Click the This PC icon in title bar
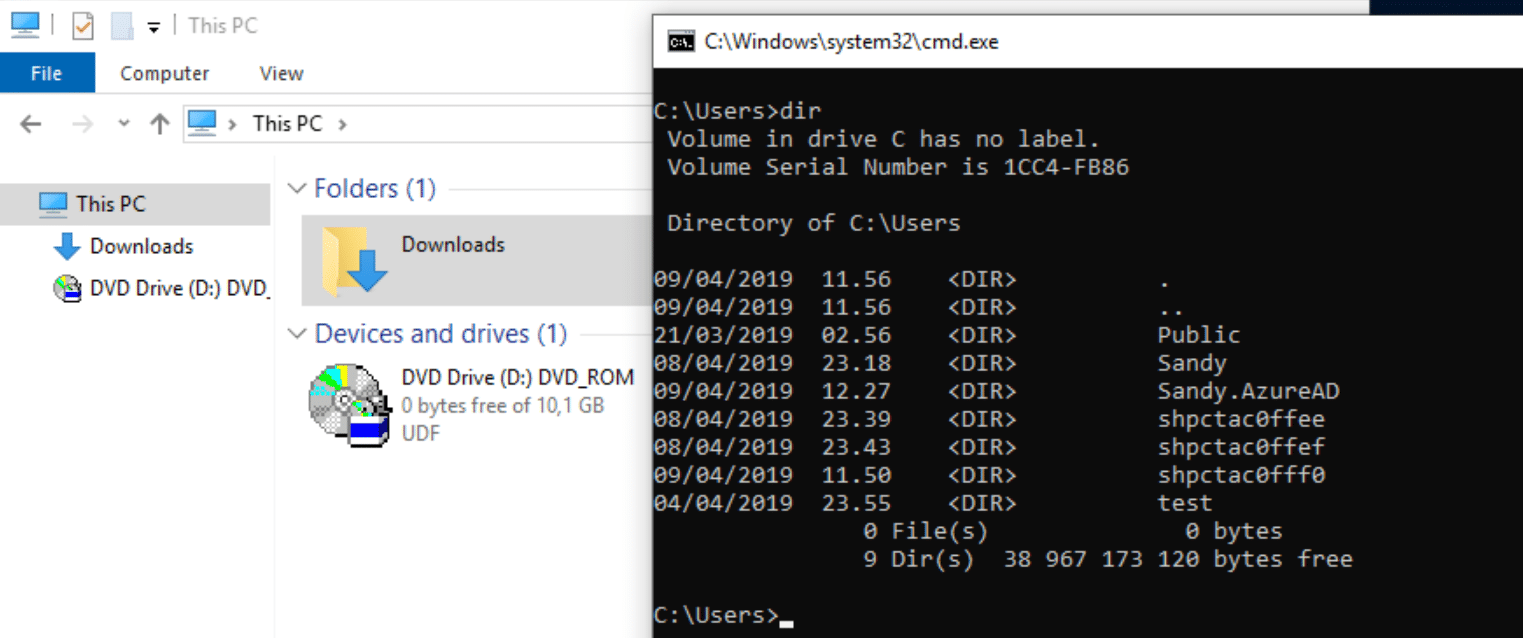Screen dimensions: 1523x638 click(x=25, y=24)
